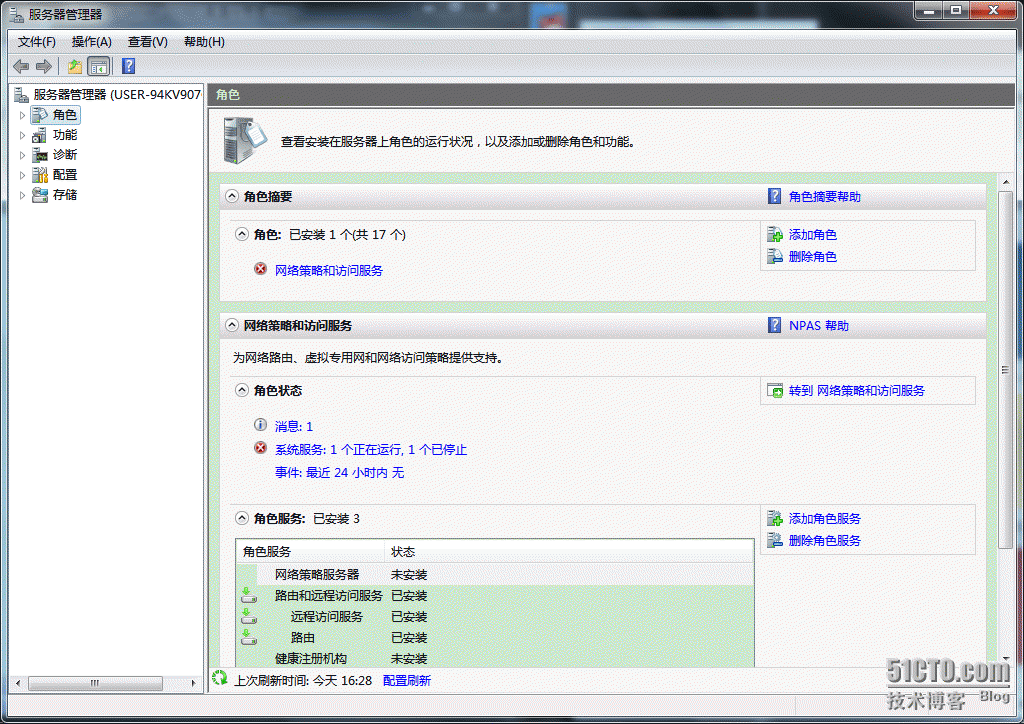The width and height of the screenshot is (1024, 724).
Task: Open the 角色摘要帮助 help link
Action: [x=824, y=197]
